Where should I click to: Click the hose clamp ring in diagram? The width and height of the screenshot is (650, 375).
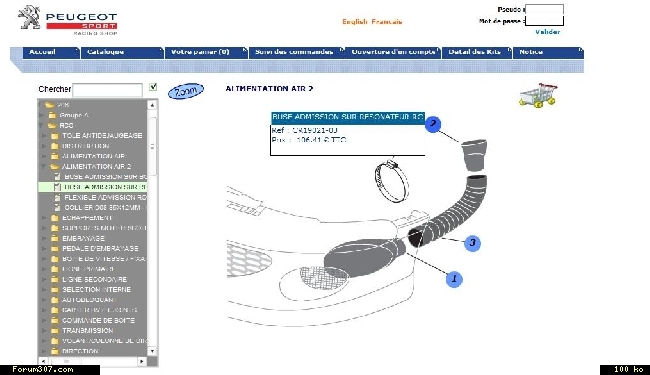tap(391, 181)
